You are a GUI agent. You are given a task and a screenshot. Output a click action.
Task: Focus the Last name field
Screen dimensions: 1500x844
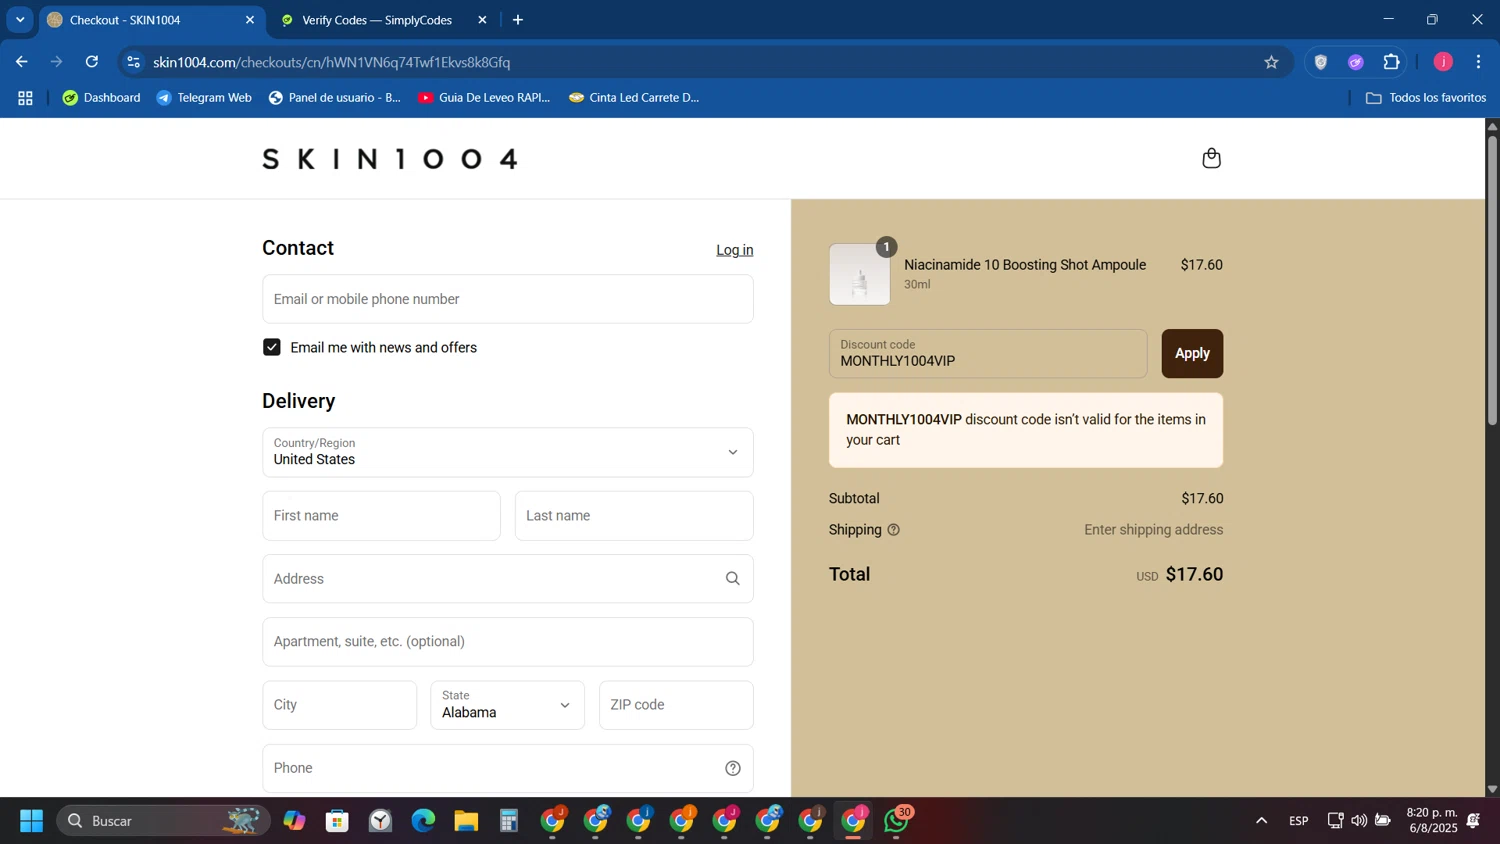pos(634,516)
